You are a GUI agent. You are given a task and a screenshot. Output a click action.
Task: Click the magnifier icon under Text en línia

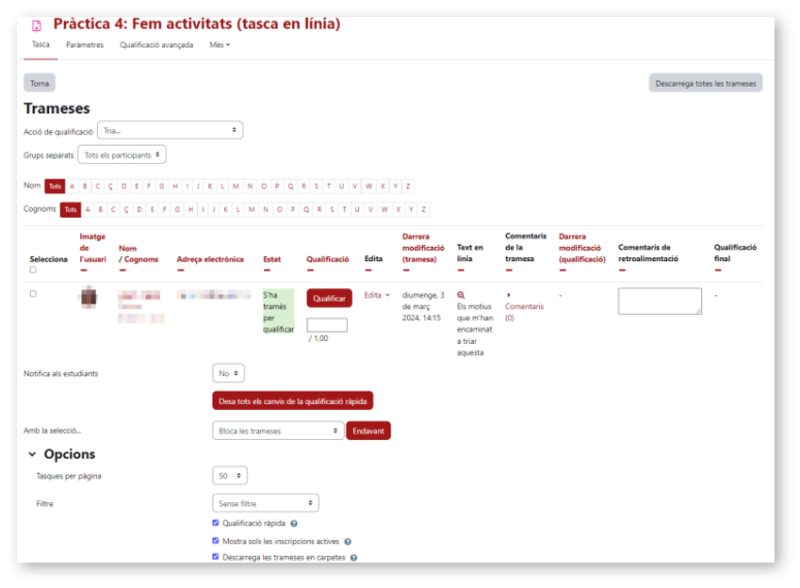(461, 296)
